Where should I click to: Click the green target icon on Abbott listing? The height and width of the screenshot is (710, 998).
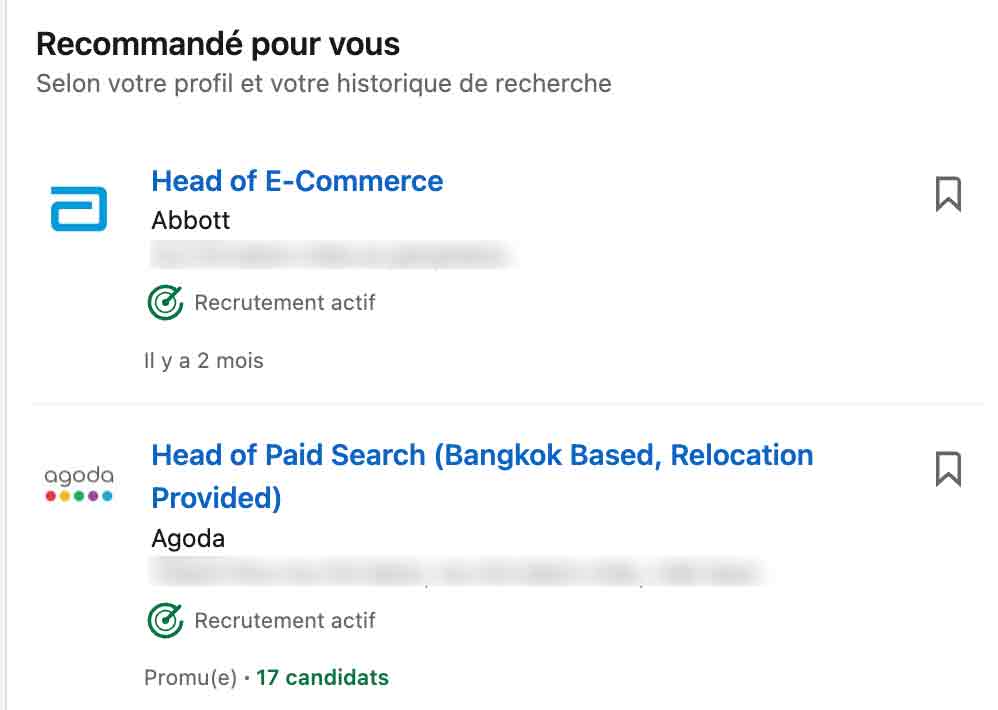coord(165,302)
